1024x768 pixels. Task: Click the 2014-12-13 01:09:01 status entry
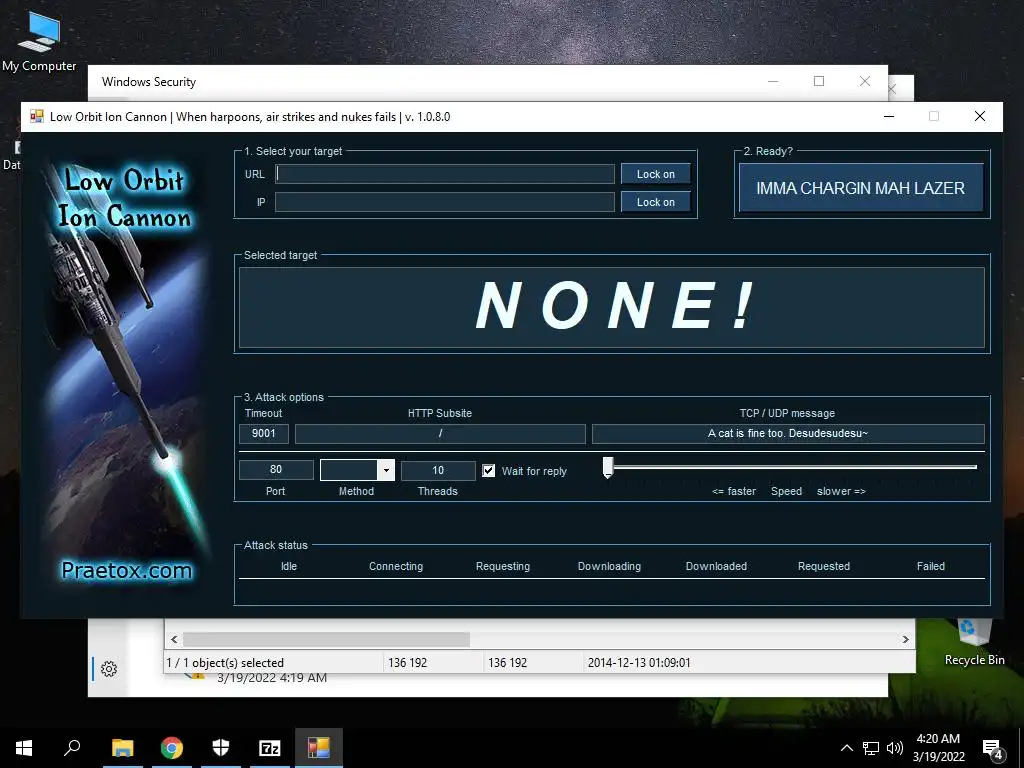point(639,662)
